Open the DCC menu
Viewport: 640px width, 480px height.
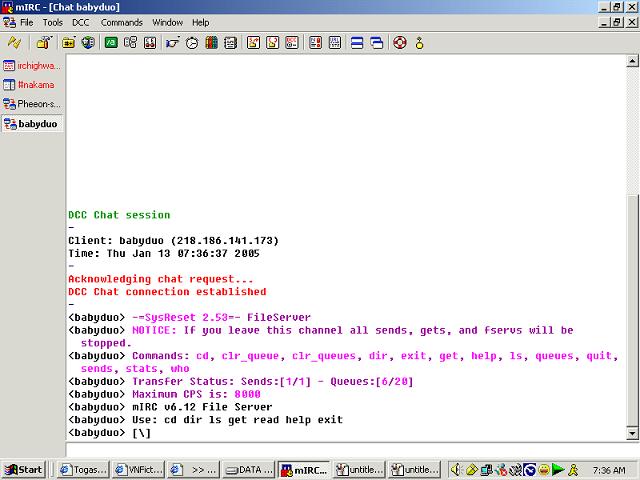[80, 22]
